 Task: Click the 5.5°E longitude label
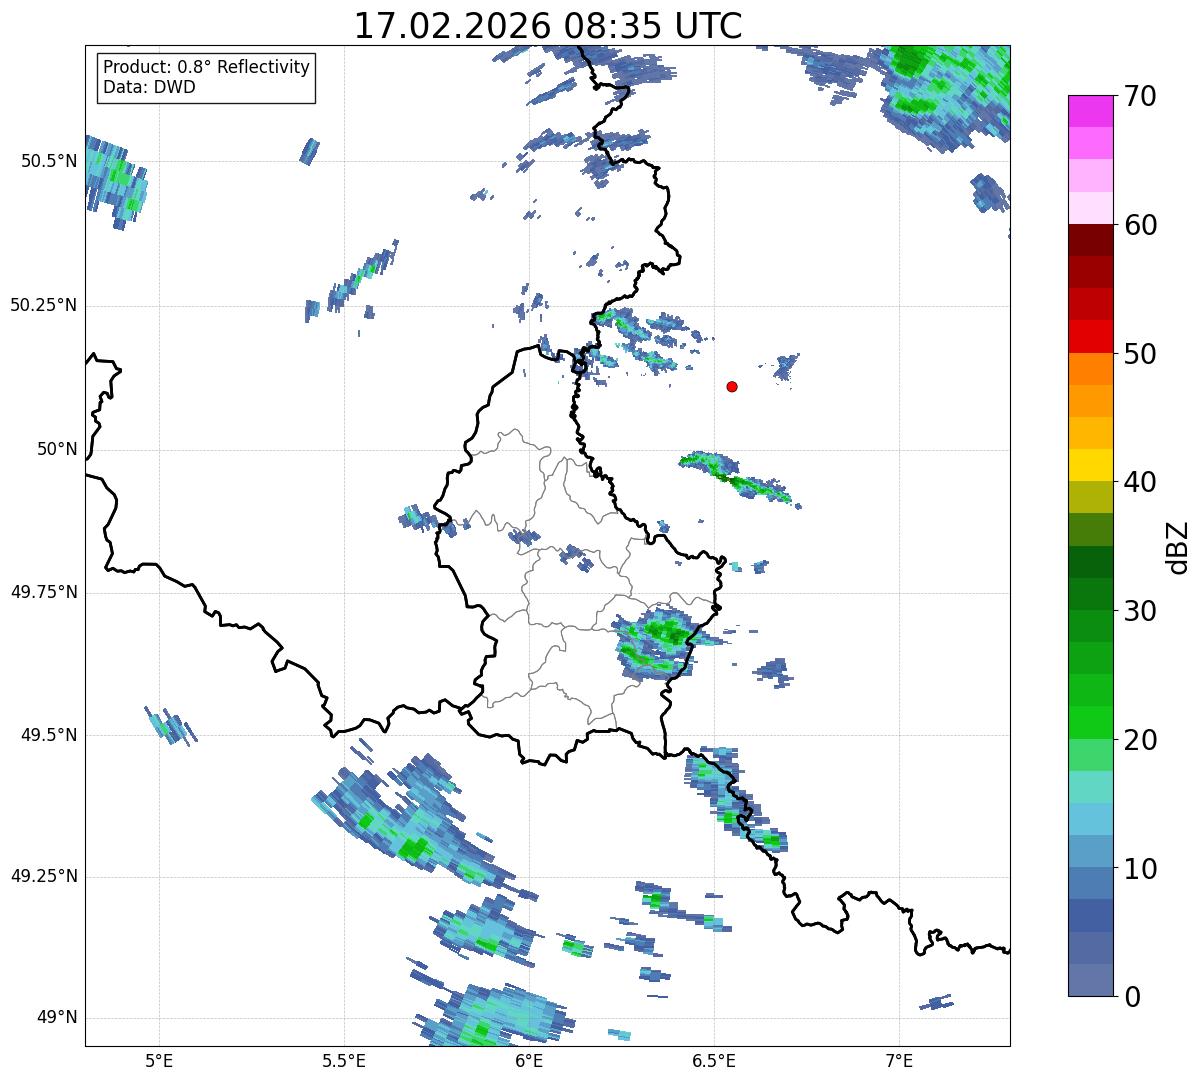pos(344,1060)
